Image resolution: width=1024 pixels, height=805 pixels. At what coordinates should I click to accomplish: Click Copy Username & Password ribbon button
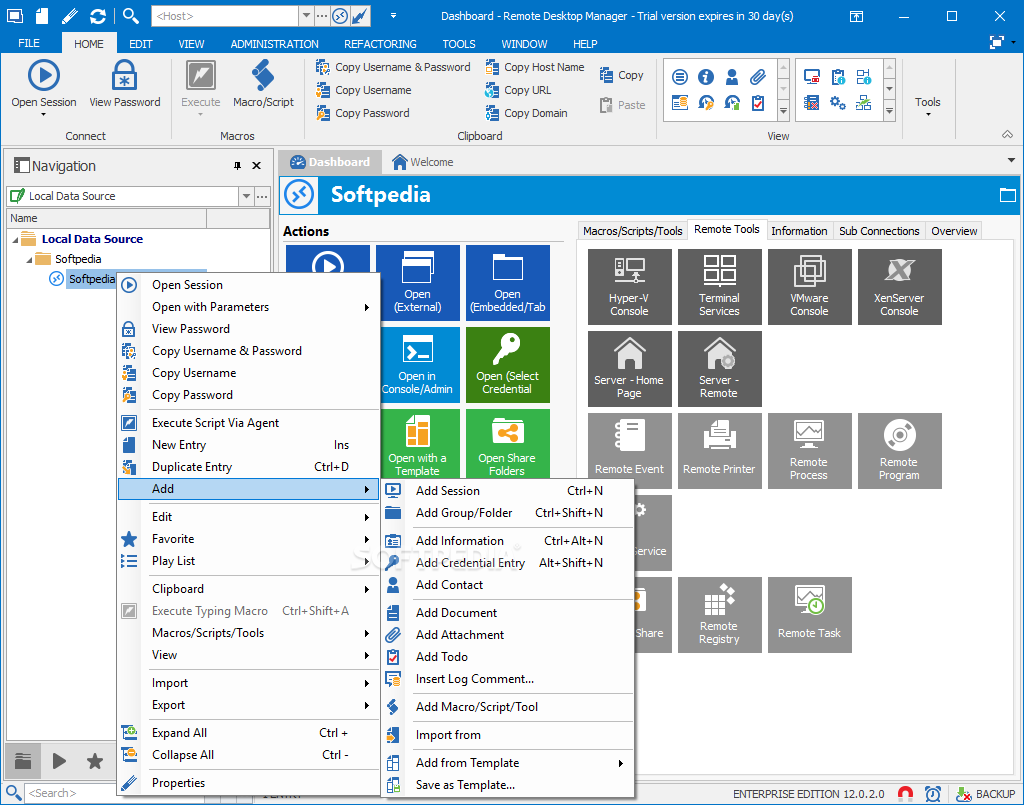tap(393, 67)
